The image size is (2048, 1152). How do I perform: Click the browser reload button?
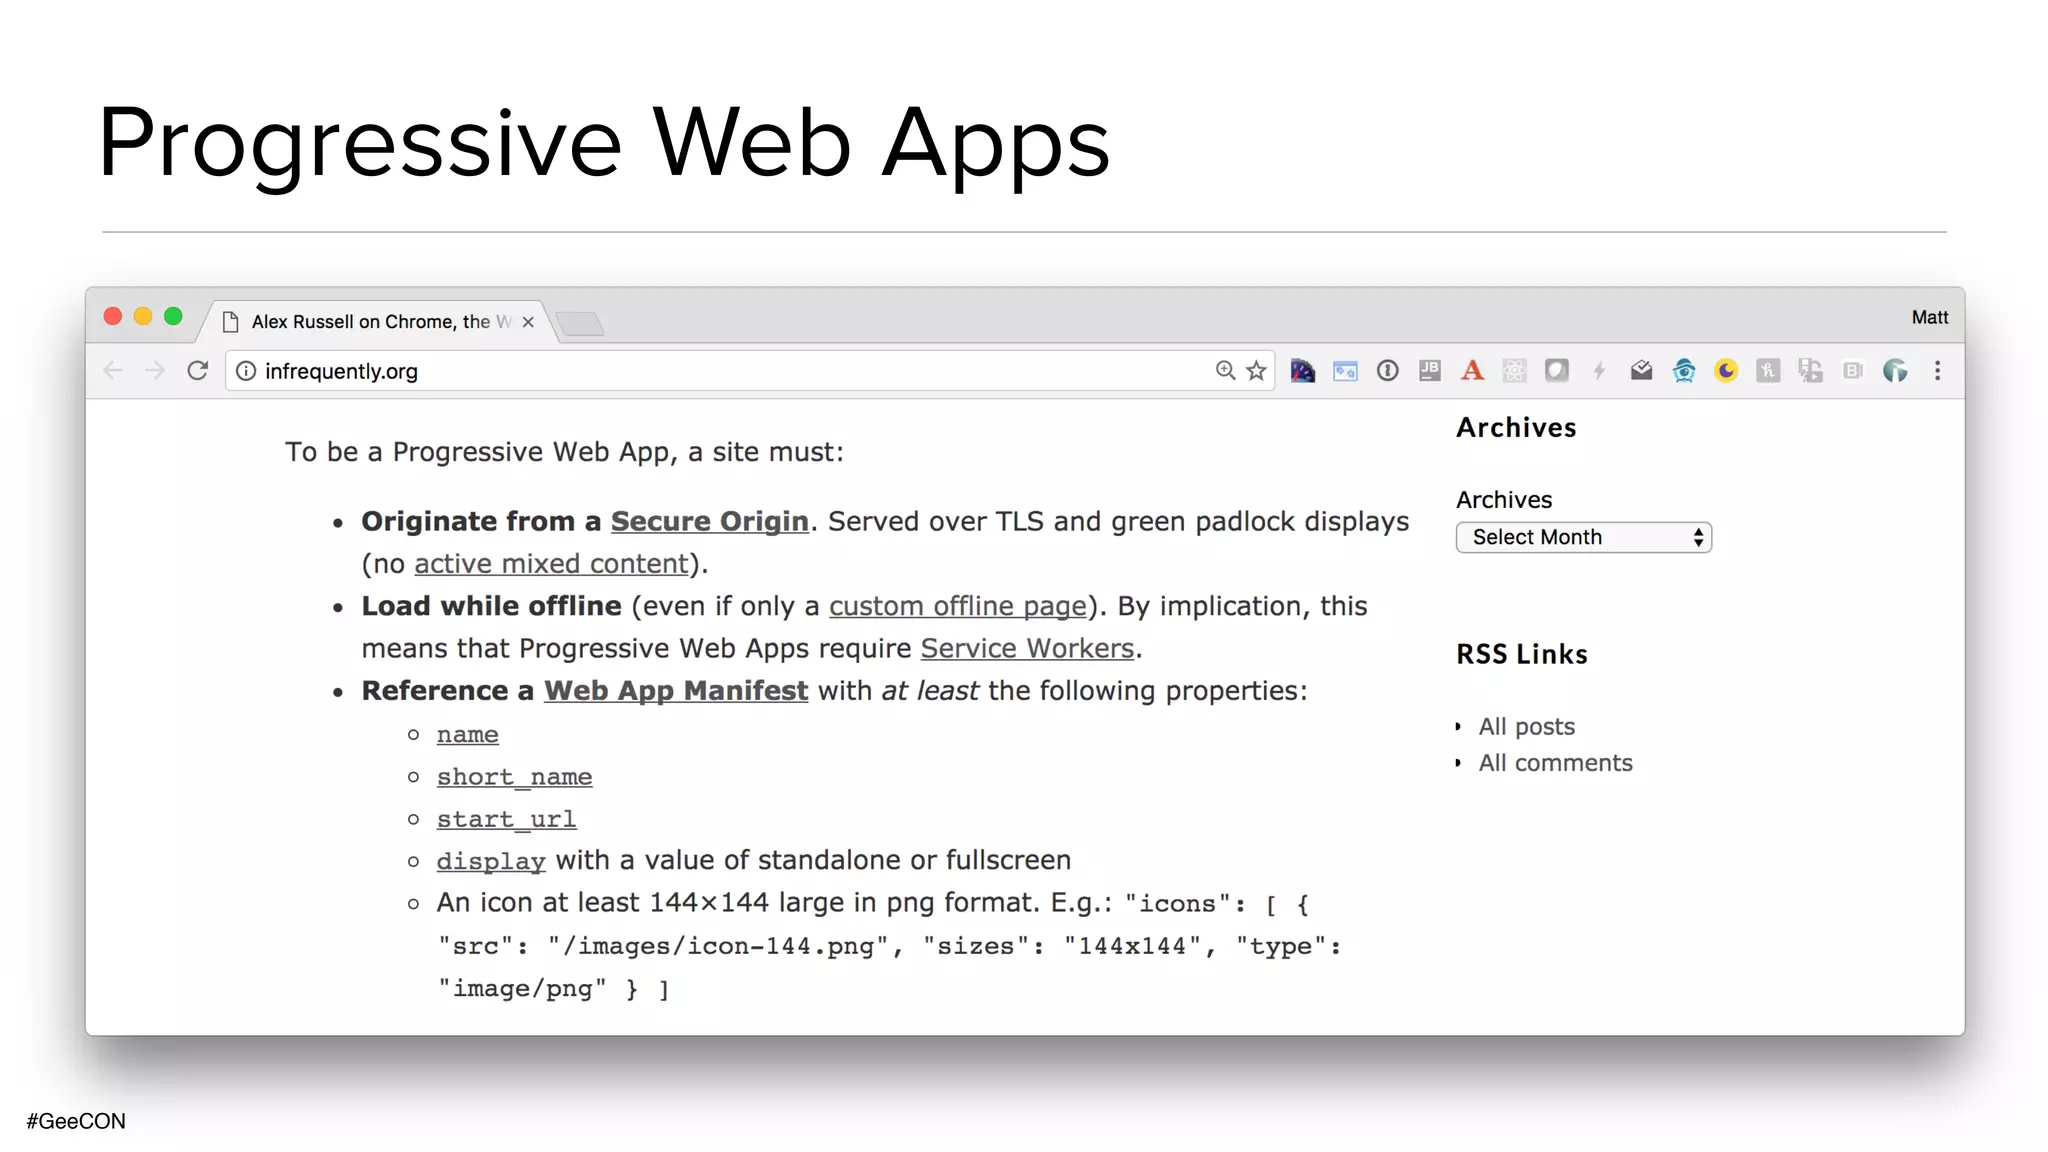click(198, 371)
